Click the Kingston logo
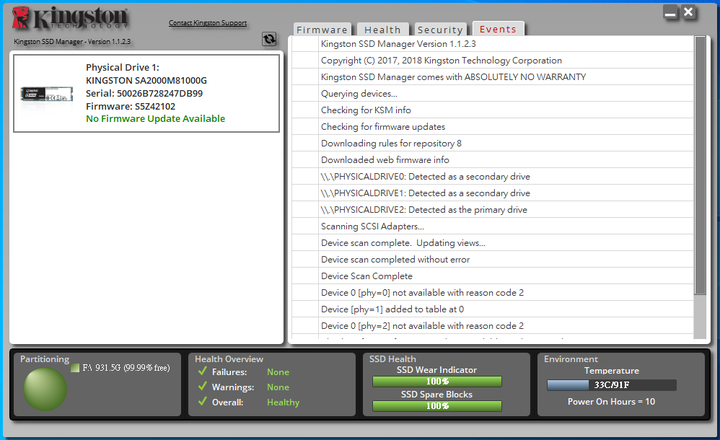Viewport: 720px width, 440px height. pyautogui.click(x=70, y=19)
